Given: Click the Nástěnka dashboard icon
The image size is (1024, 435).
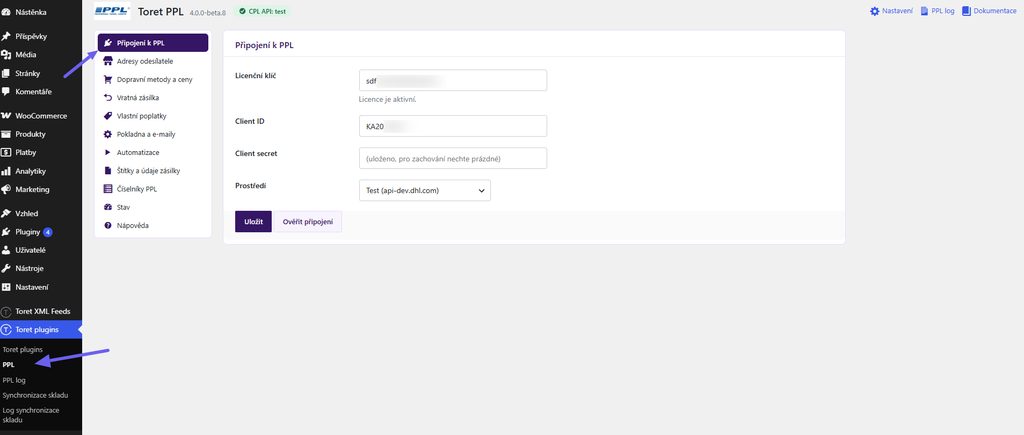Looking at the screenshot, I should coord(6,12).
